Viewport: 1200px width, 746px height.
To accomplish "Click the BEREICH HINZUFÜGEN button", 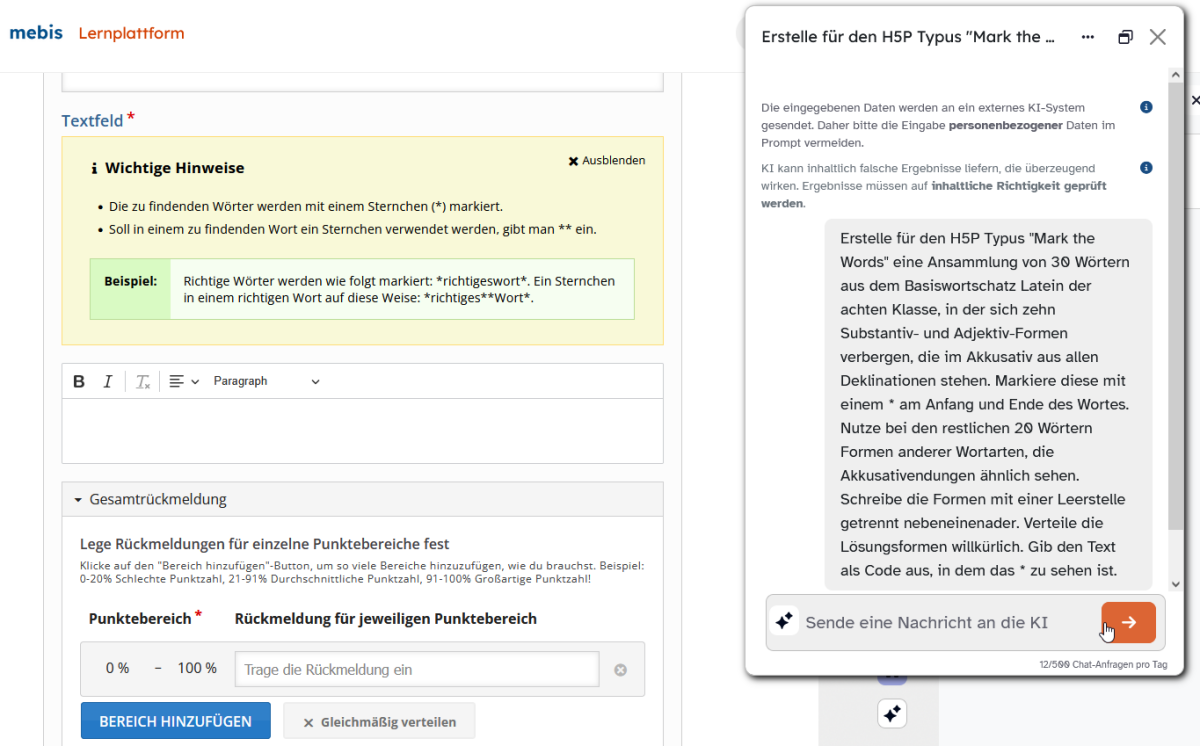I will tap(175, 721).
